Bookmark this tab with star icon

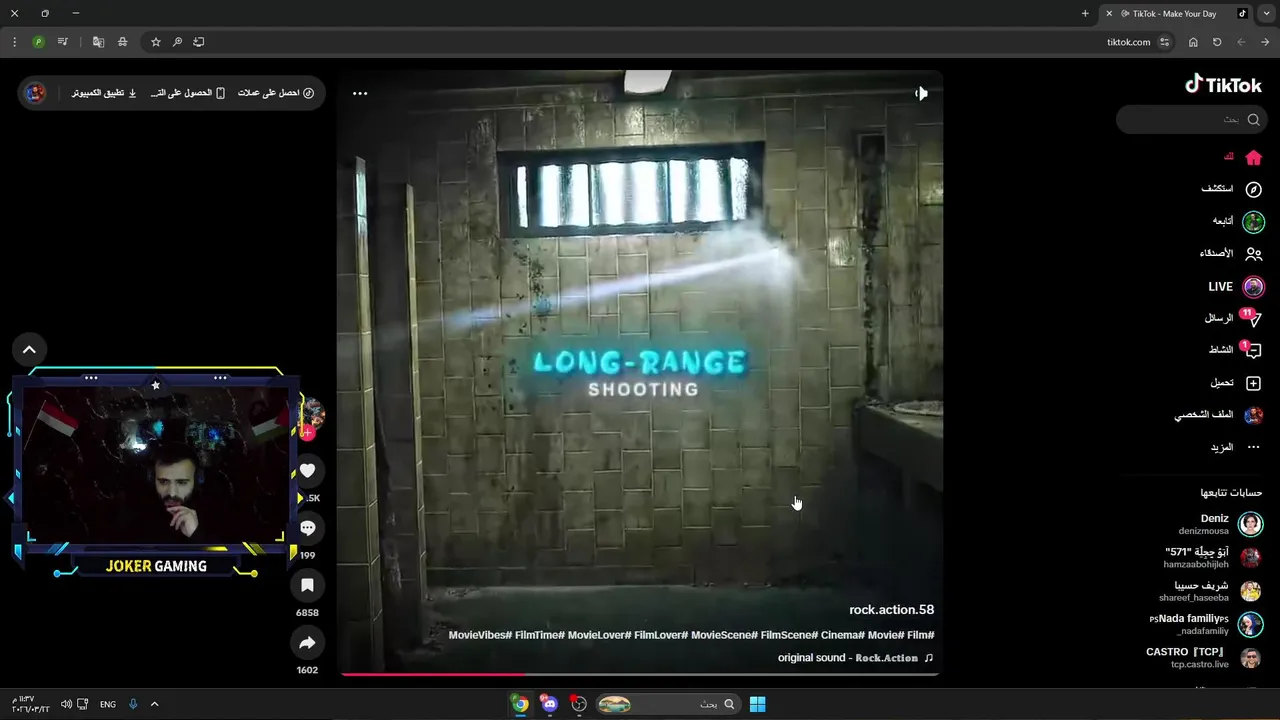point(156,42)
